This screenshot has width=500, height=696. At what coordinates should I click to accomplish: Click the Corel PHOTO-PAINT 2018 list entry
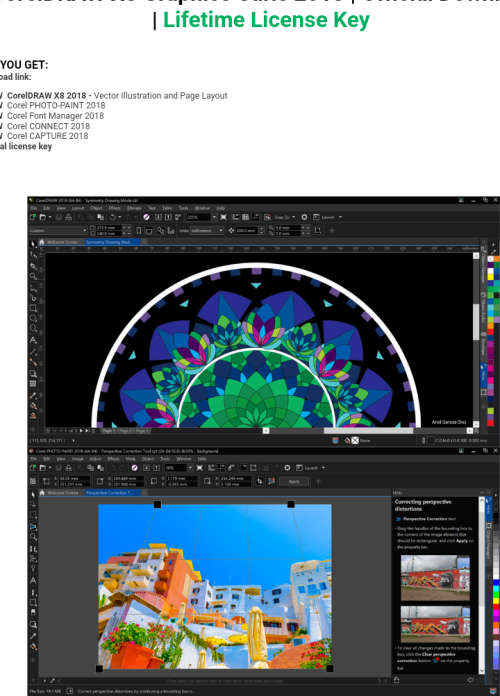[x=56, y=105]
